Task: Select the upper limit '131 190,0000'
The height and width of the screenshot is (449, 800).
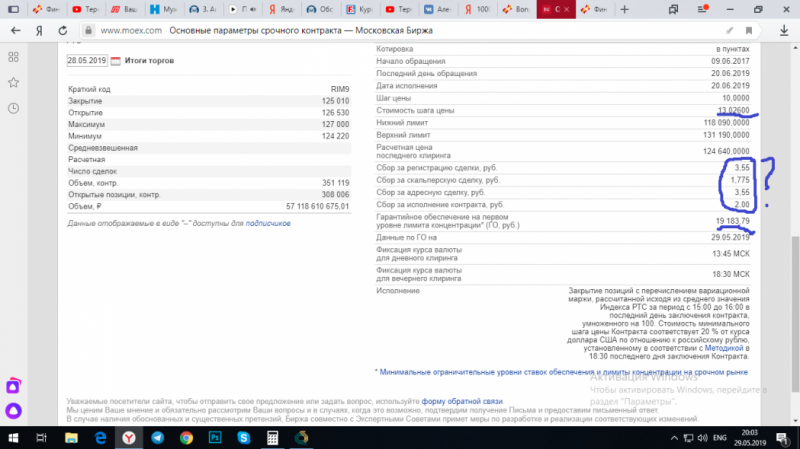Action: tap(727, 135)
